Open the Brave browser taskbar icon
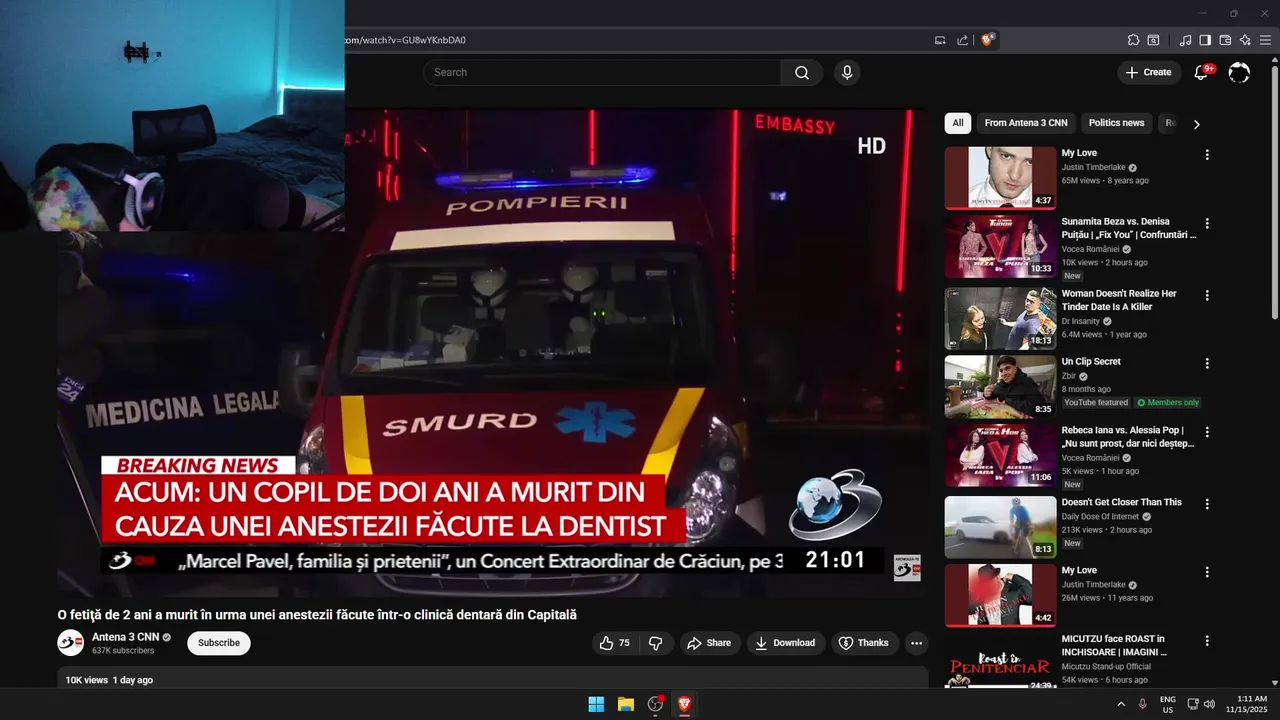 685,704
